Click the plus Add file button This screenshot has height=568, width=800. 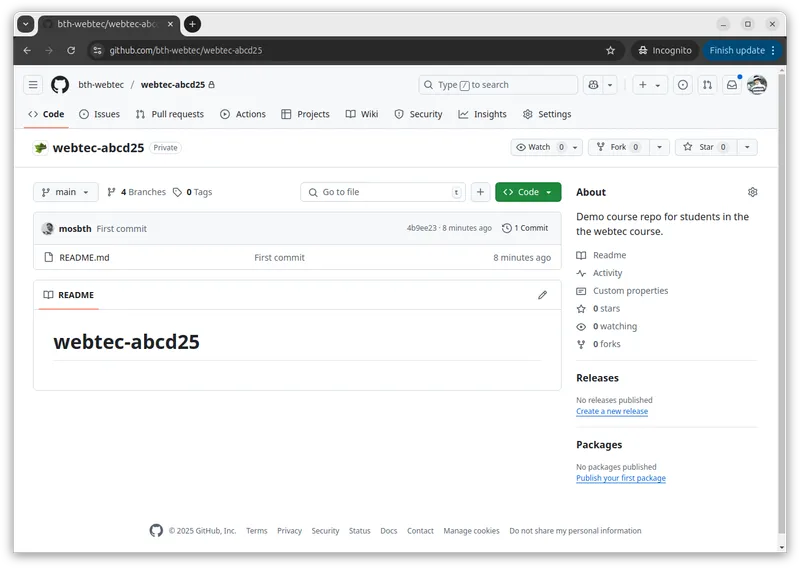point(480,192)
